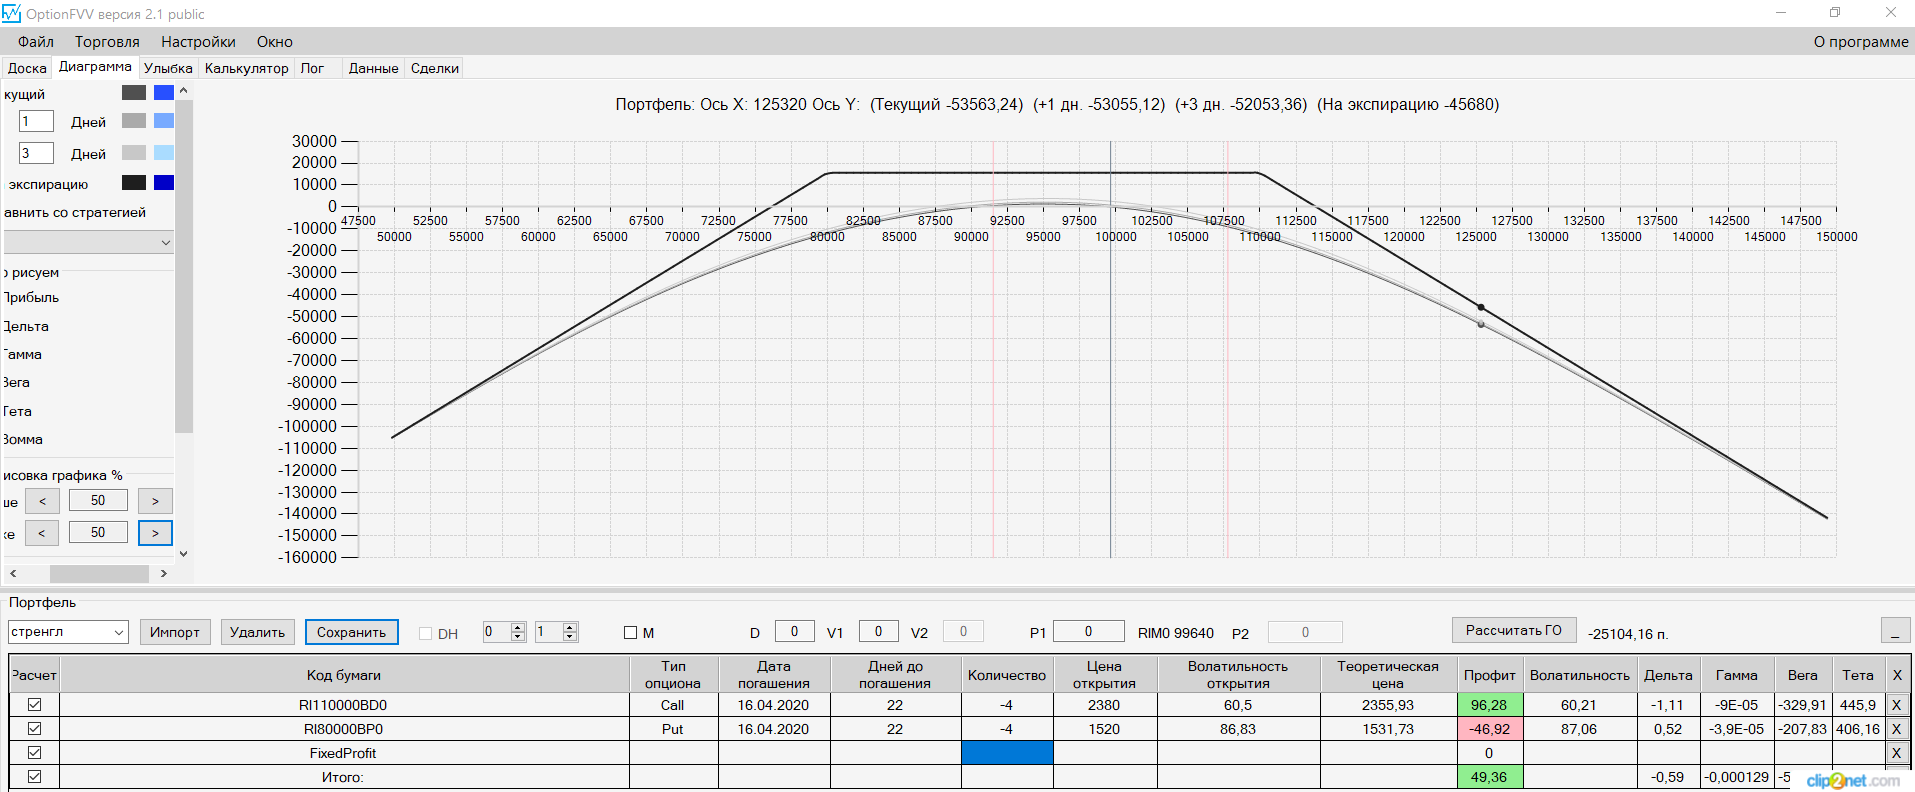Screen dimensions: 1915x792
Task: Increase lower chart scale with right arrow
Action: [155, 533]
